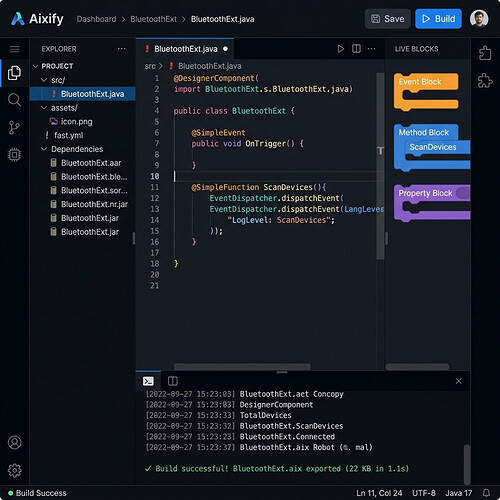Collapse the PROJECT section
The image size is (500, 500).
coord(35,66)
